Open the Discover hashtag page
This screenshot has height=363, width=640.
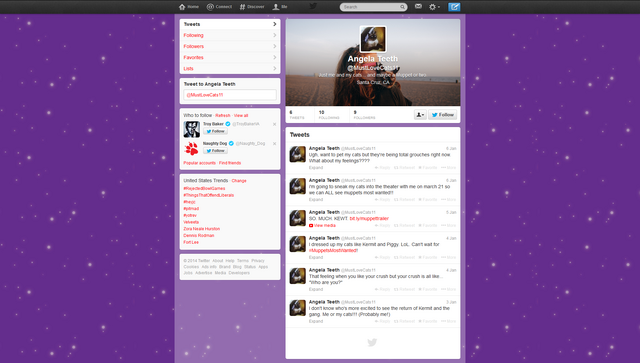252,7
